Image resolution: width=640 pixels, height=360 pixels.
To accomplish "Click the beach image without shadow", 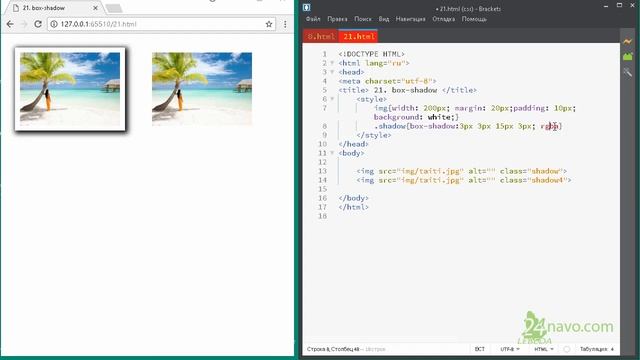I will point(202,89).
